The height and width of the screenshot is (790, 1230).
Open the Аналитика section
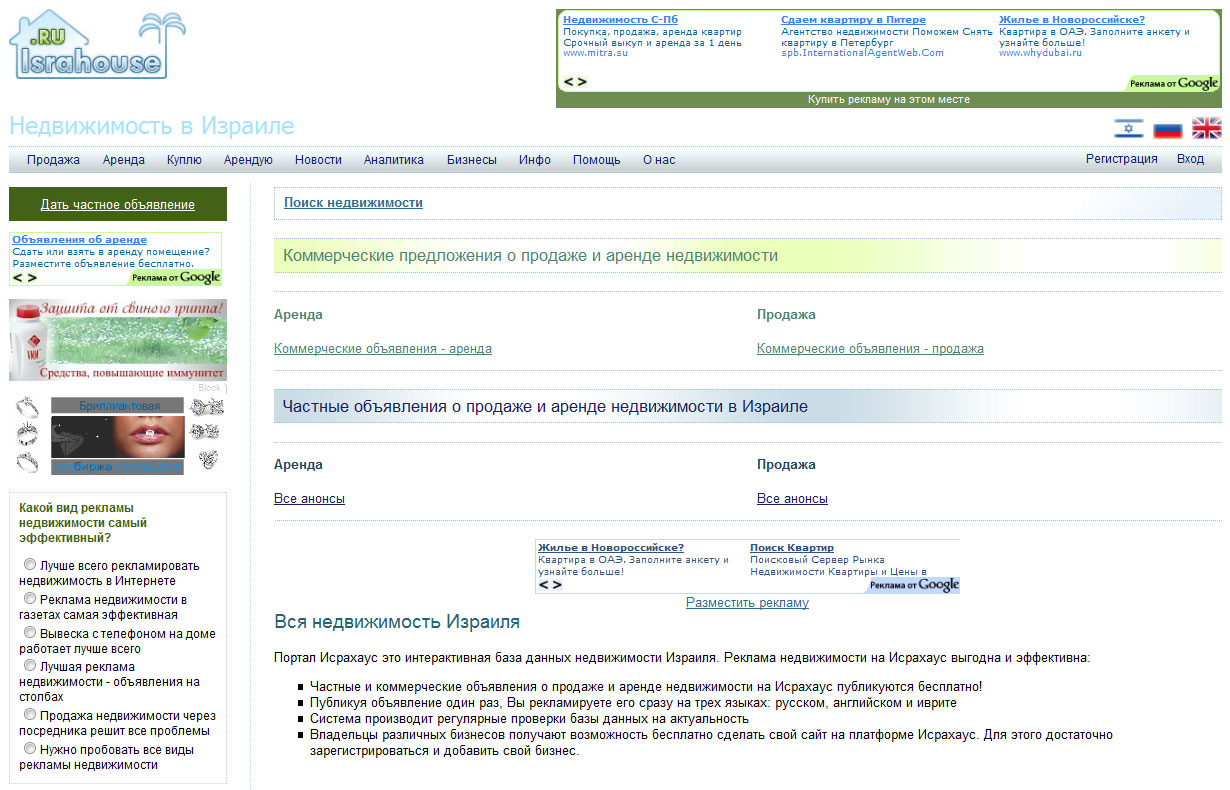(394, 159)
